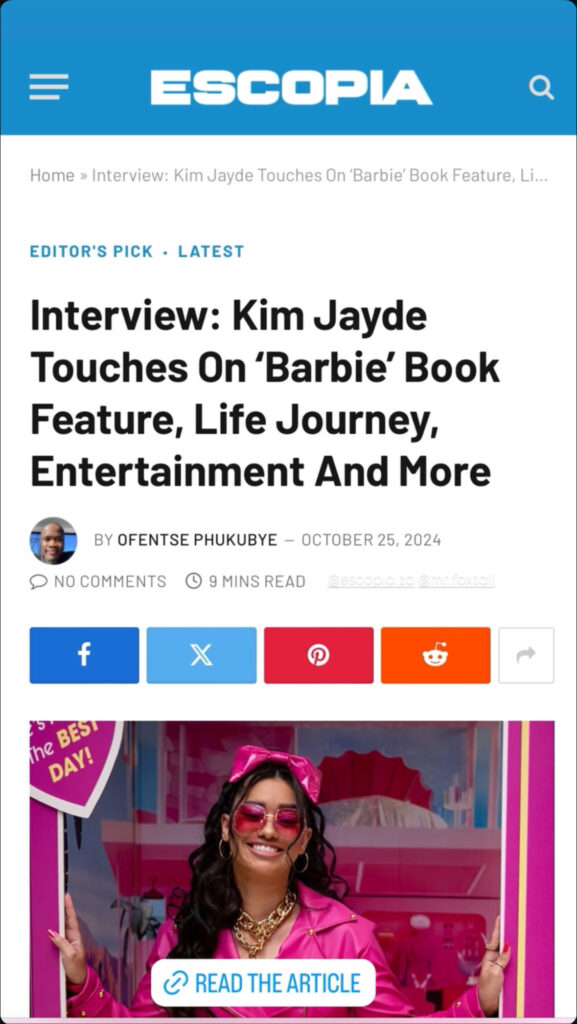Click the article headline

(x=265, y=393)
